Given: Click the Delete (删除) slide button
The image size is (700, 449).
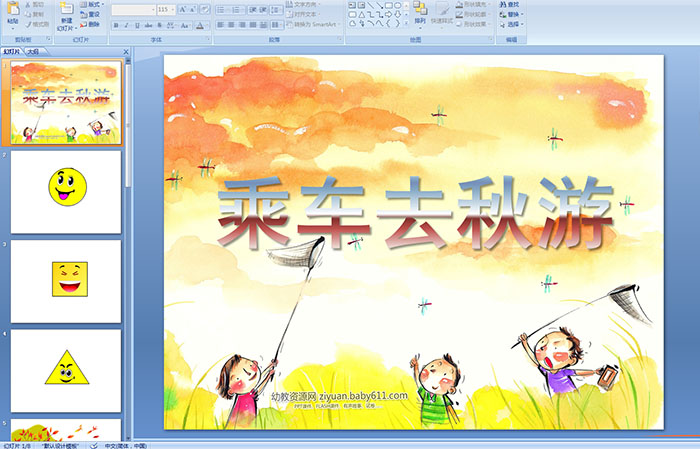Looking at the screenshot, I should [90, 24].
